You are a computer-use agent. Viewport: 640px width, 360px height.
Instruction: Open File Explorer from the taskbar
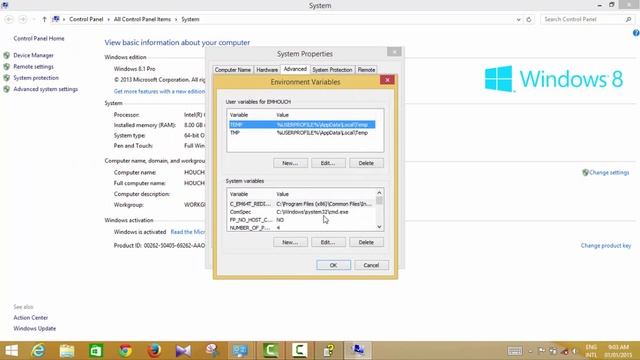pyautogui.click(x=67, y=351)
